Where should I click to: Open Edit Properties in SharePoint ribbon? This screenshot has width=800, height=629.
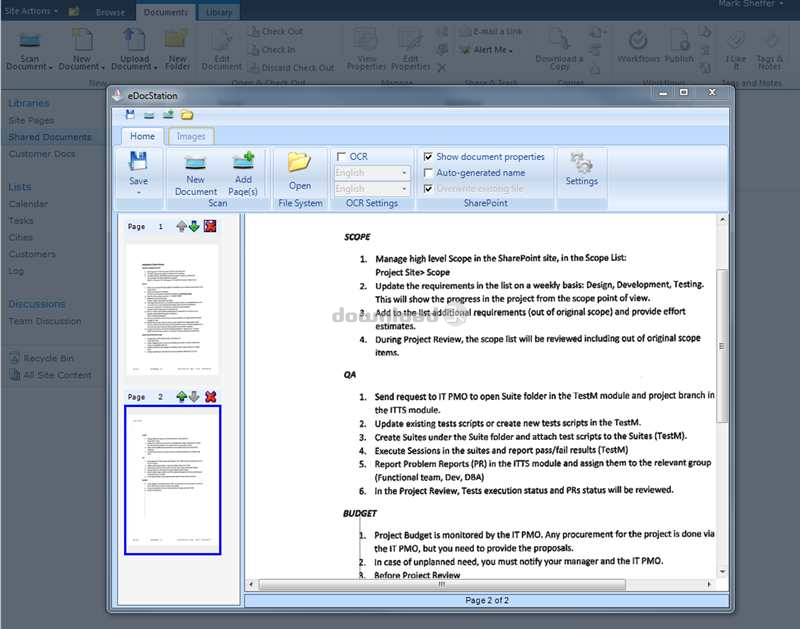coord(410,51)
